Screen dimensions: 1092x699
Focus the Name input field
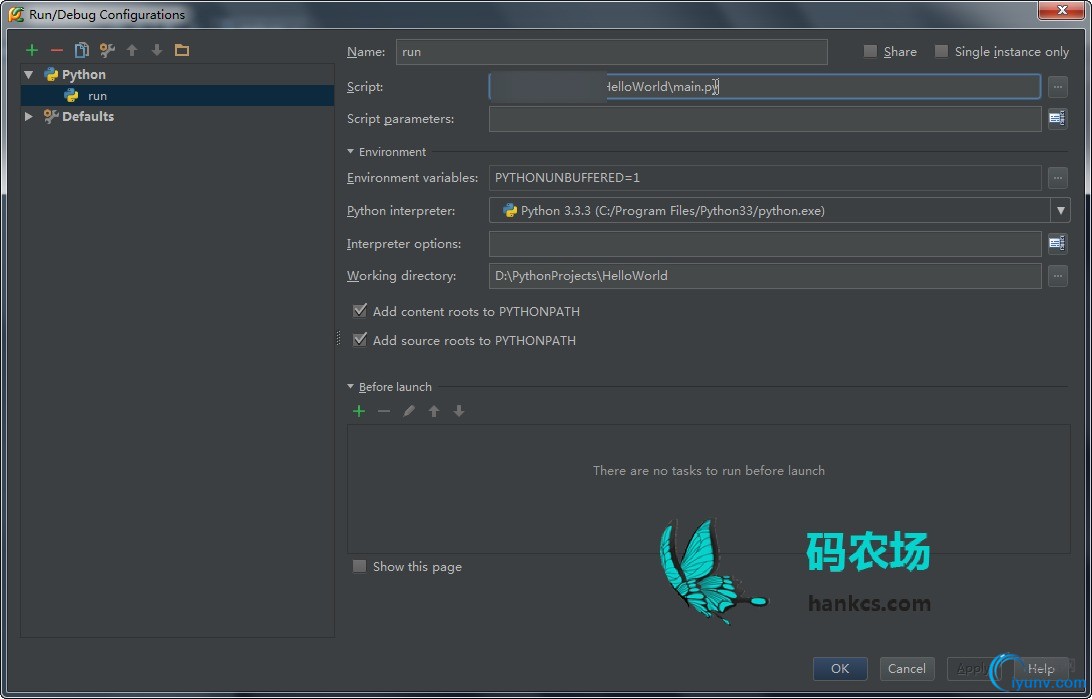(x=611, y=52)
